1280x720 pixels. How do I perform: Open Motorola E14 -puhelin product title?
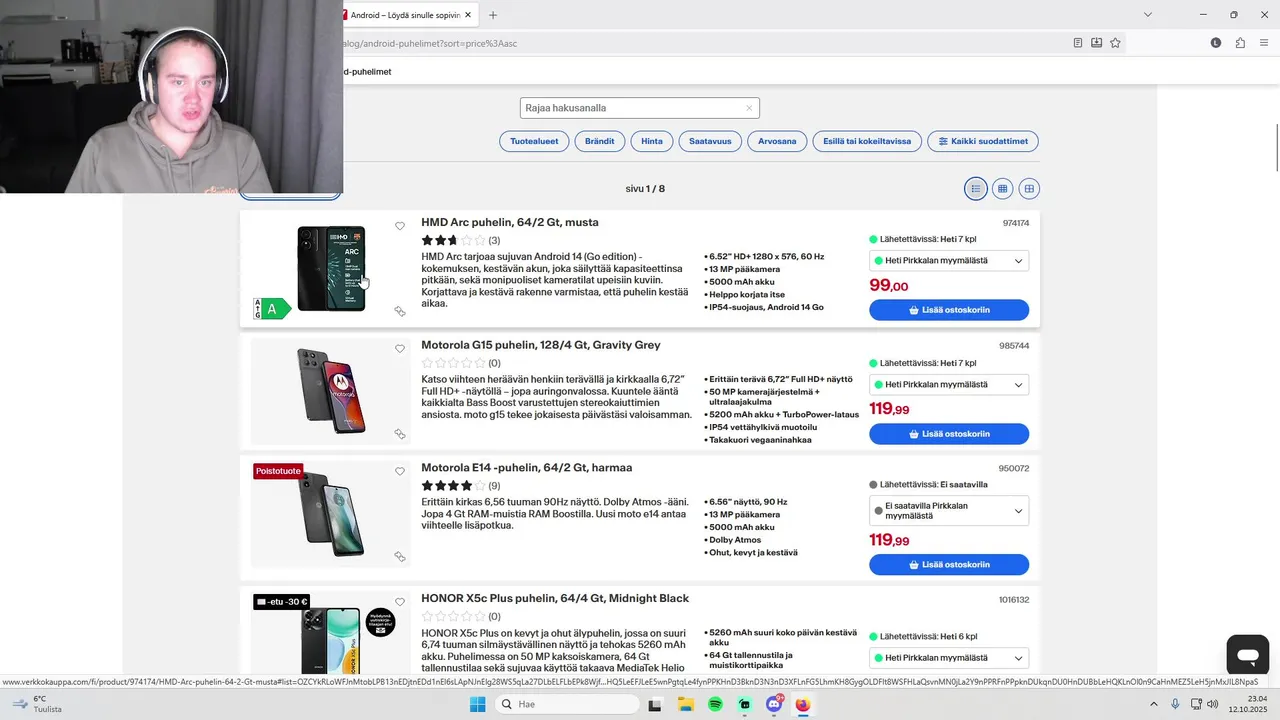coord(527,468)
